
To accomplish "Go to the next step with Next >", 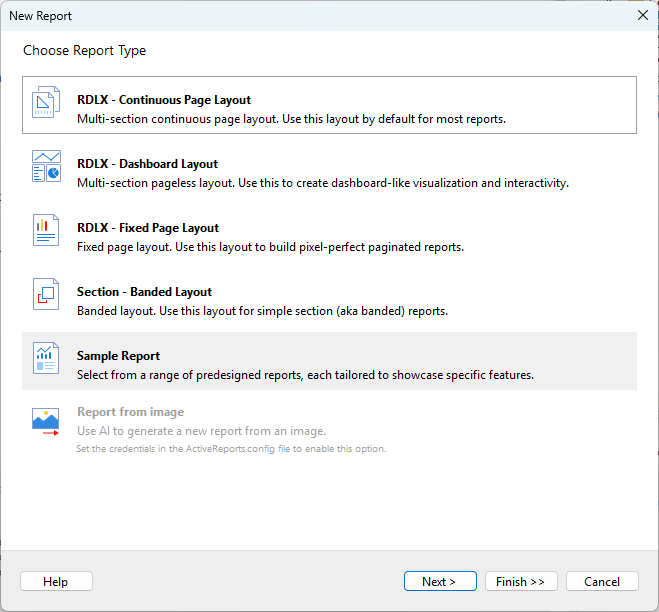I will (440, 582).
